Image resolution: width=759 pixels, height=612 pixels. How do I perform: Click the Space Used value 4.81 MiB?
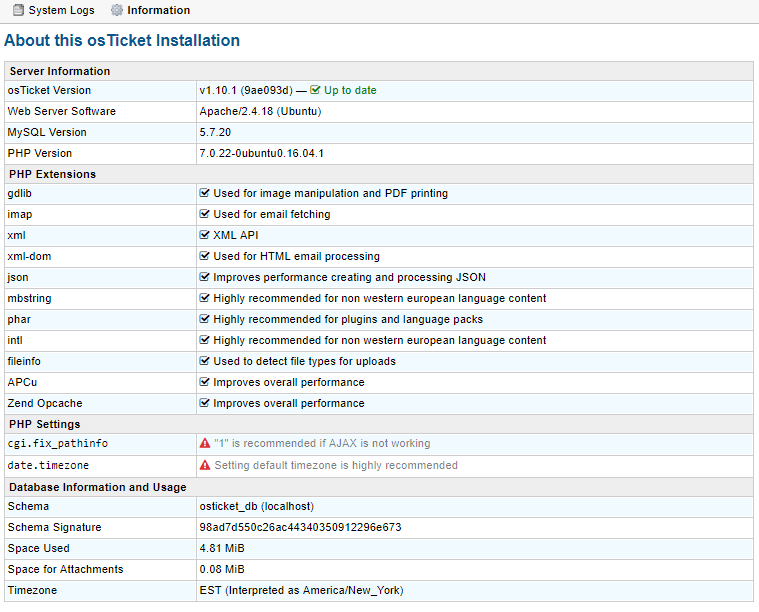click(222, 549)
